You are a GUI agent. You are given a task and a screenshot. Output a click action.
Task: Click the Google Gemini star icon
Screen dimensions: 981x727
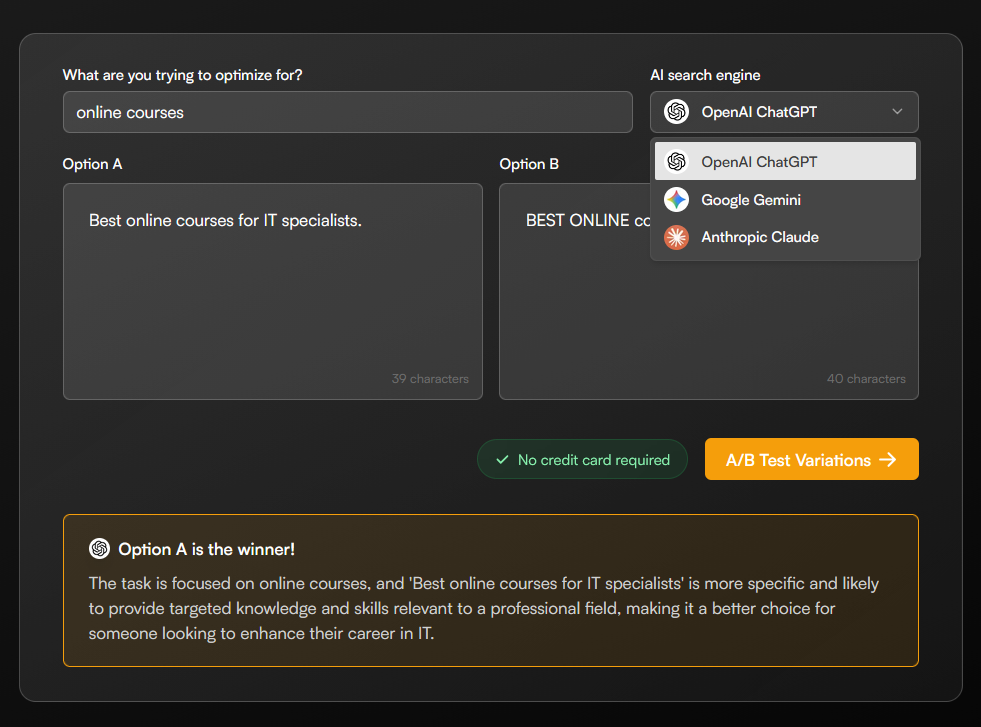point(677,200)
